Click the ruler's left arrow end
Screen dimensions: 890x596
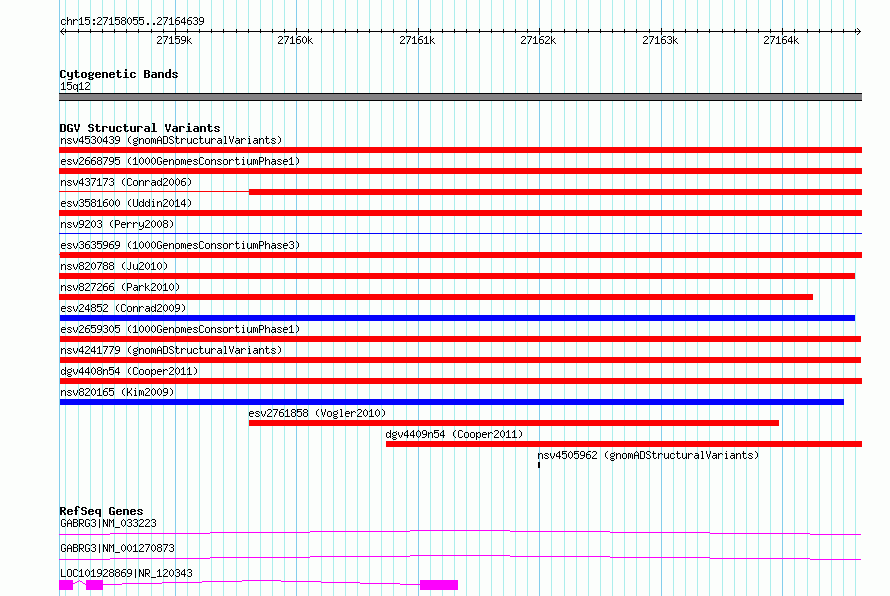click(62, 32)
